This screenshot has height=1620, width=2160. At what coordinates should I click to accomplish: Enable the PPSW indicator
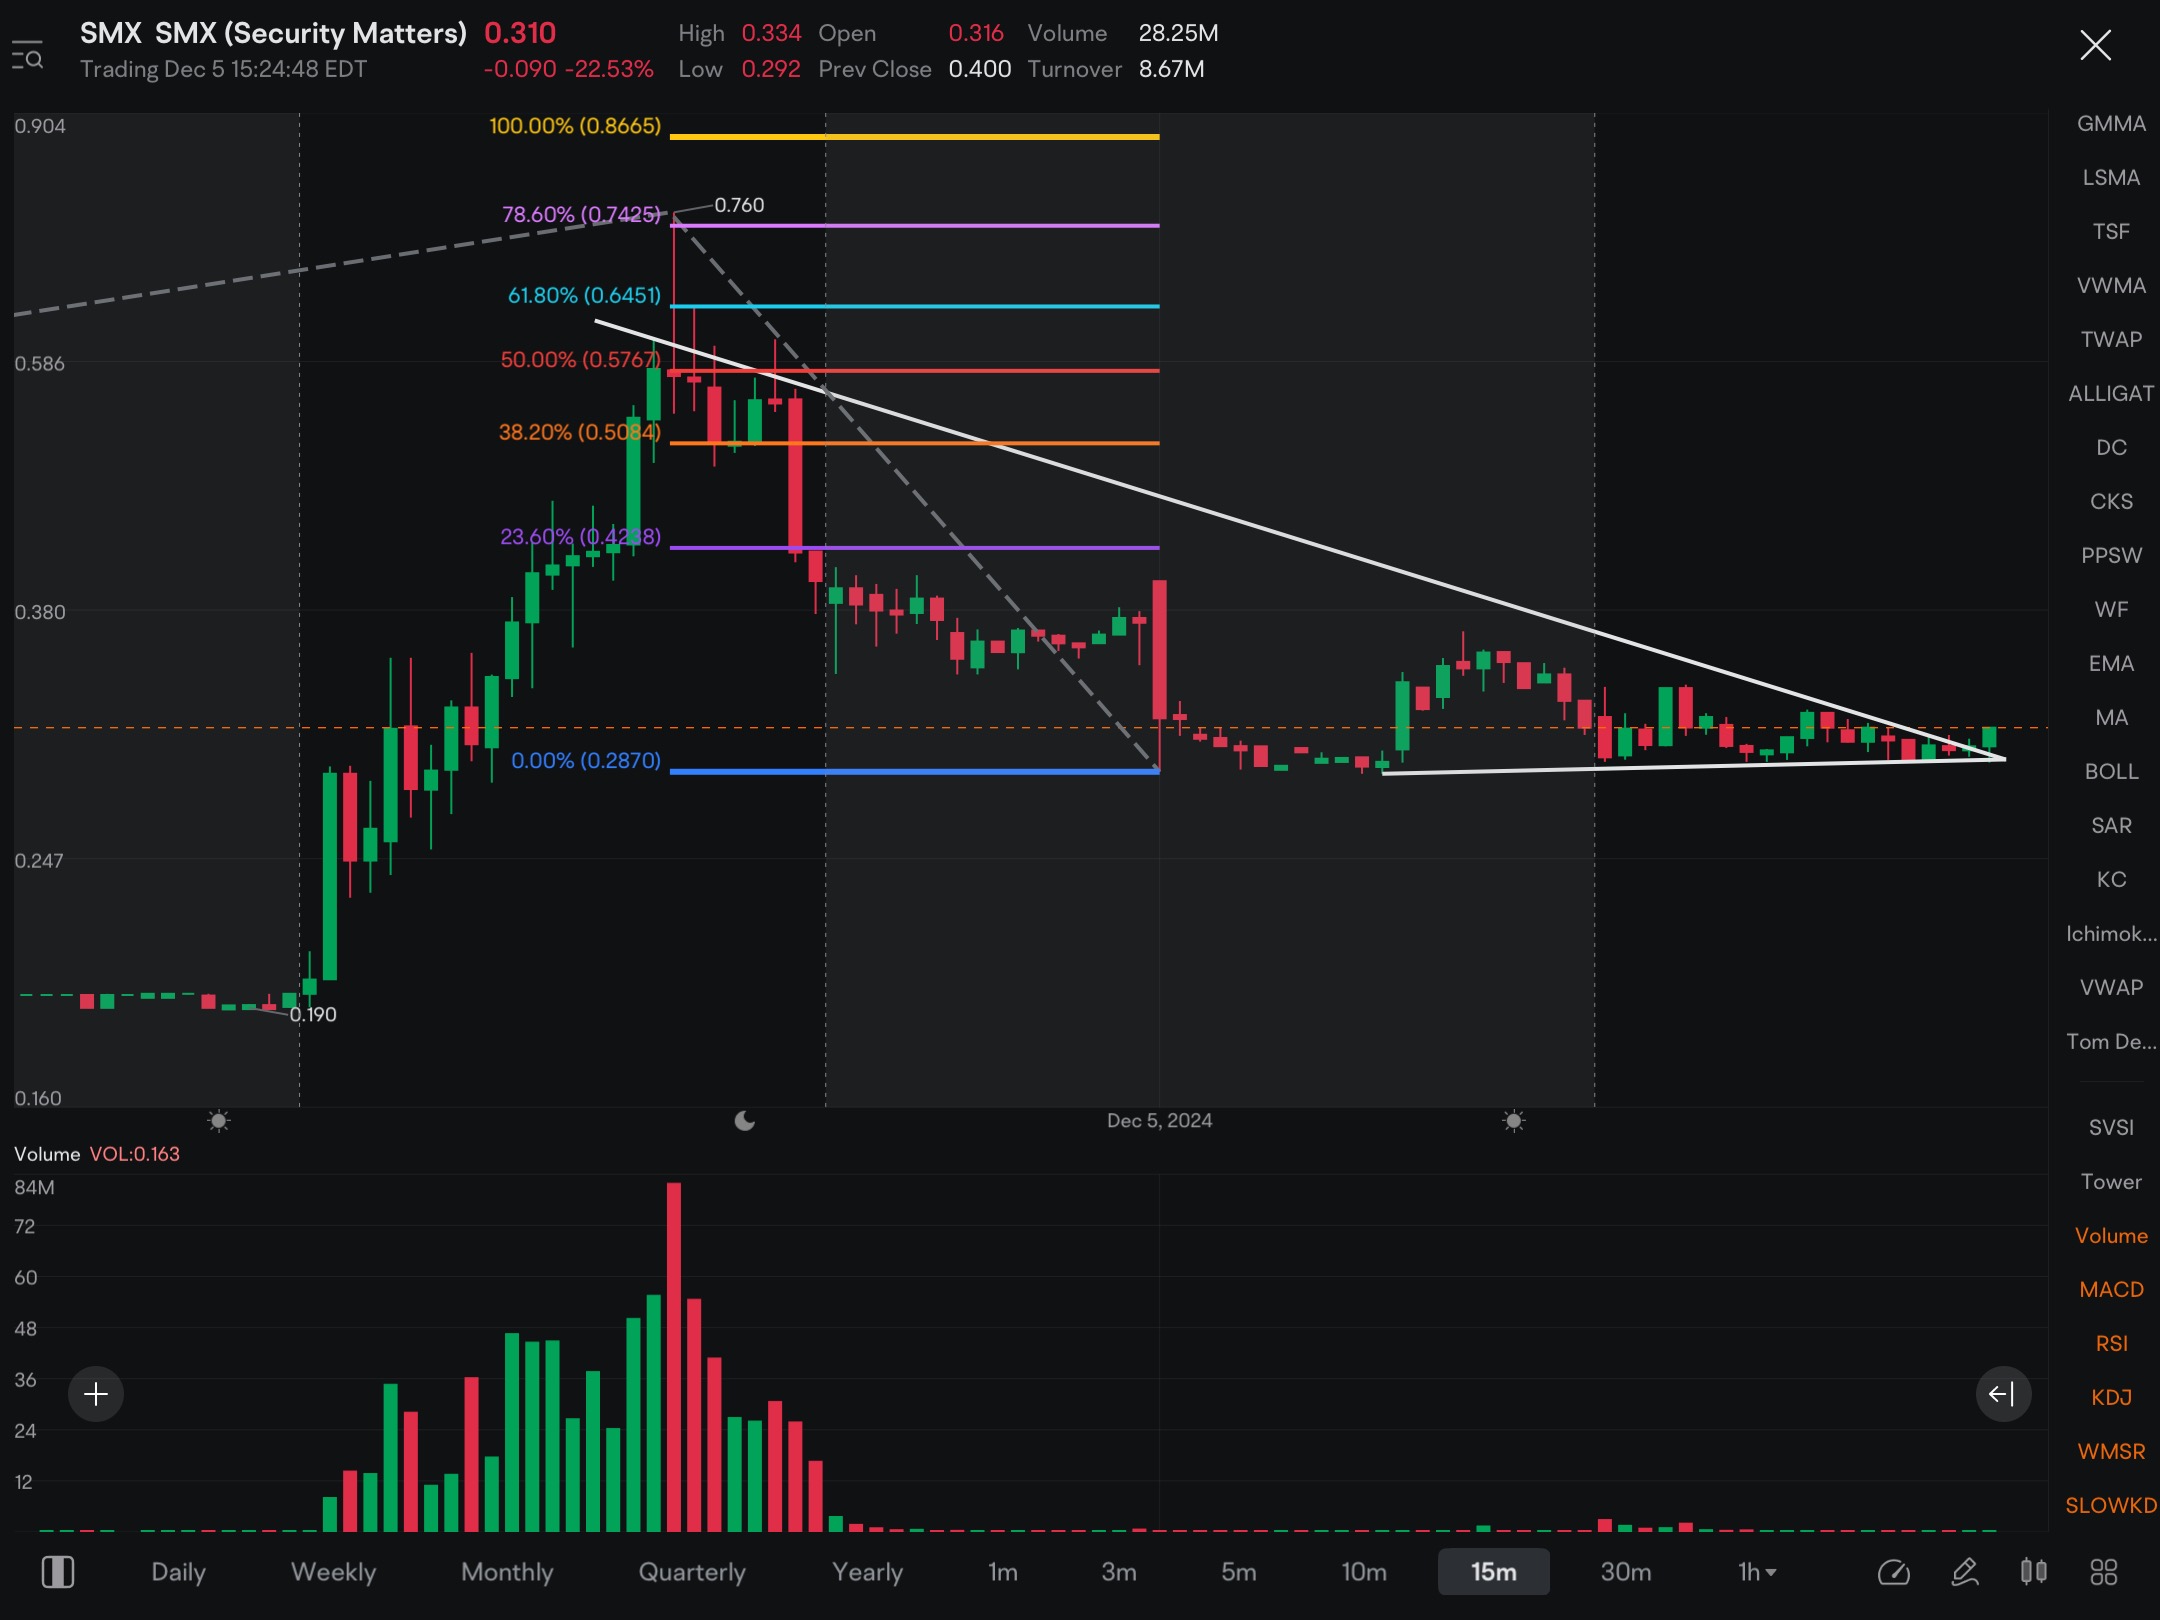pos(2111,556)
